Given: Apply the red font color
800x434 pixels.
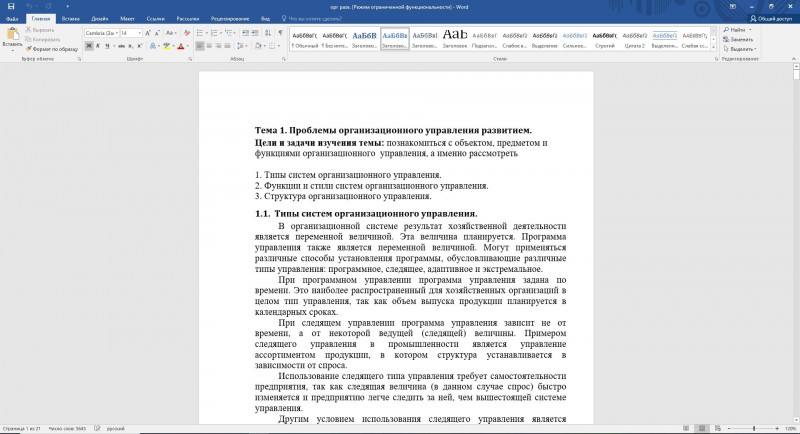Looking at the screenshot, I should click(x=181, y=46).
